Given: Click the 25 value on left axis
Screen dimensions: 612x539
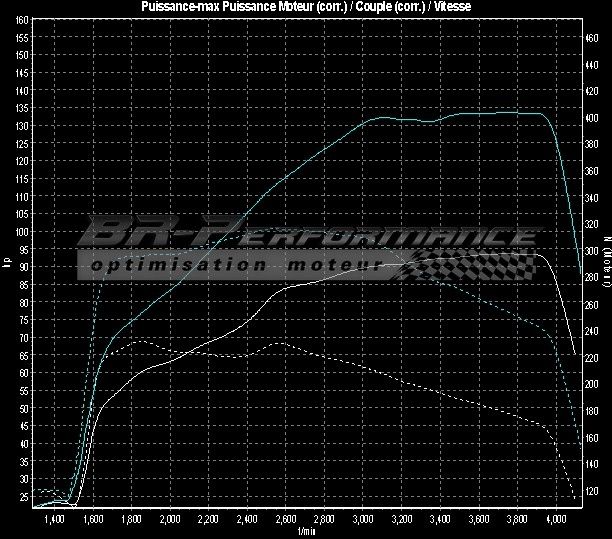Looking at the screenshot, I should point(23,496).
